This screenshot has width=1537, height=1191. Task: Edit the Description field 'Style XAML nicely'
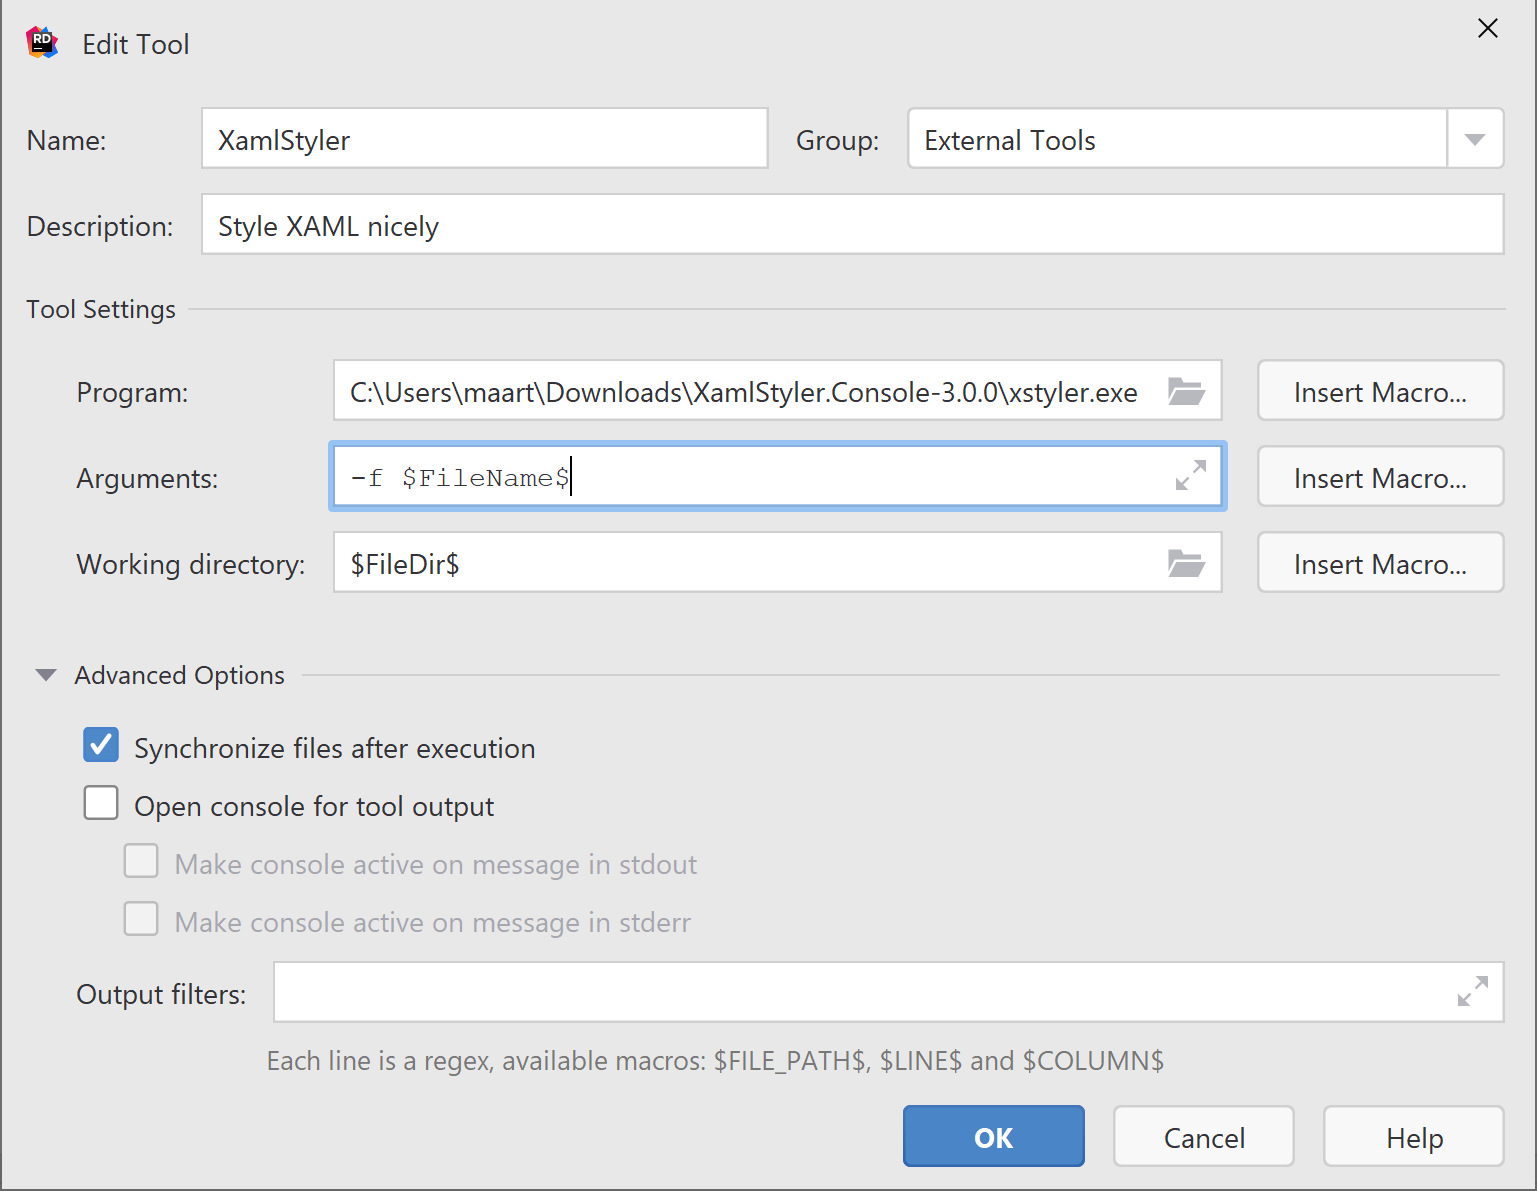(853, 225)
